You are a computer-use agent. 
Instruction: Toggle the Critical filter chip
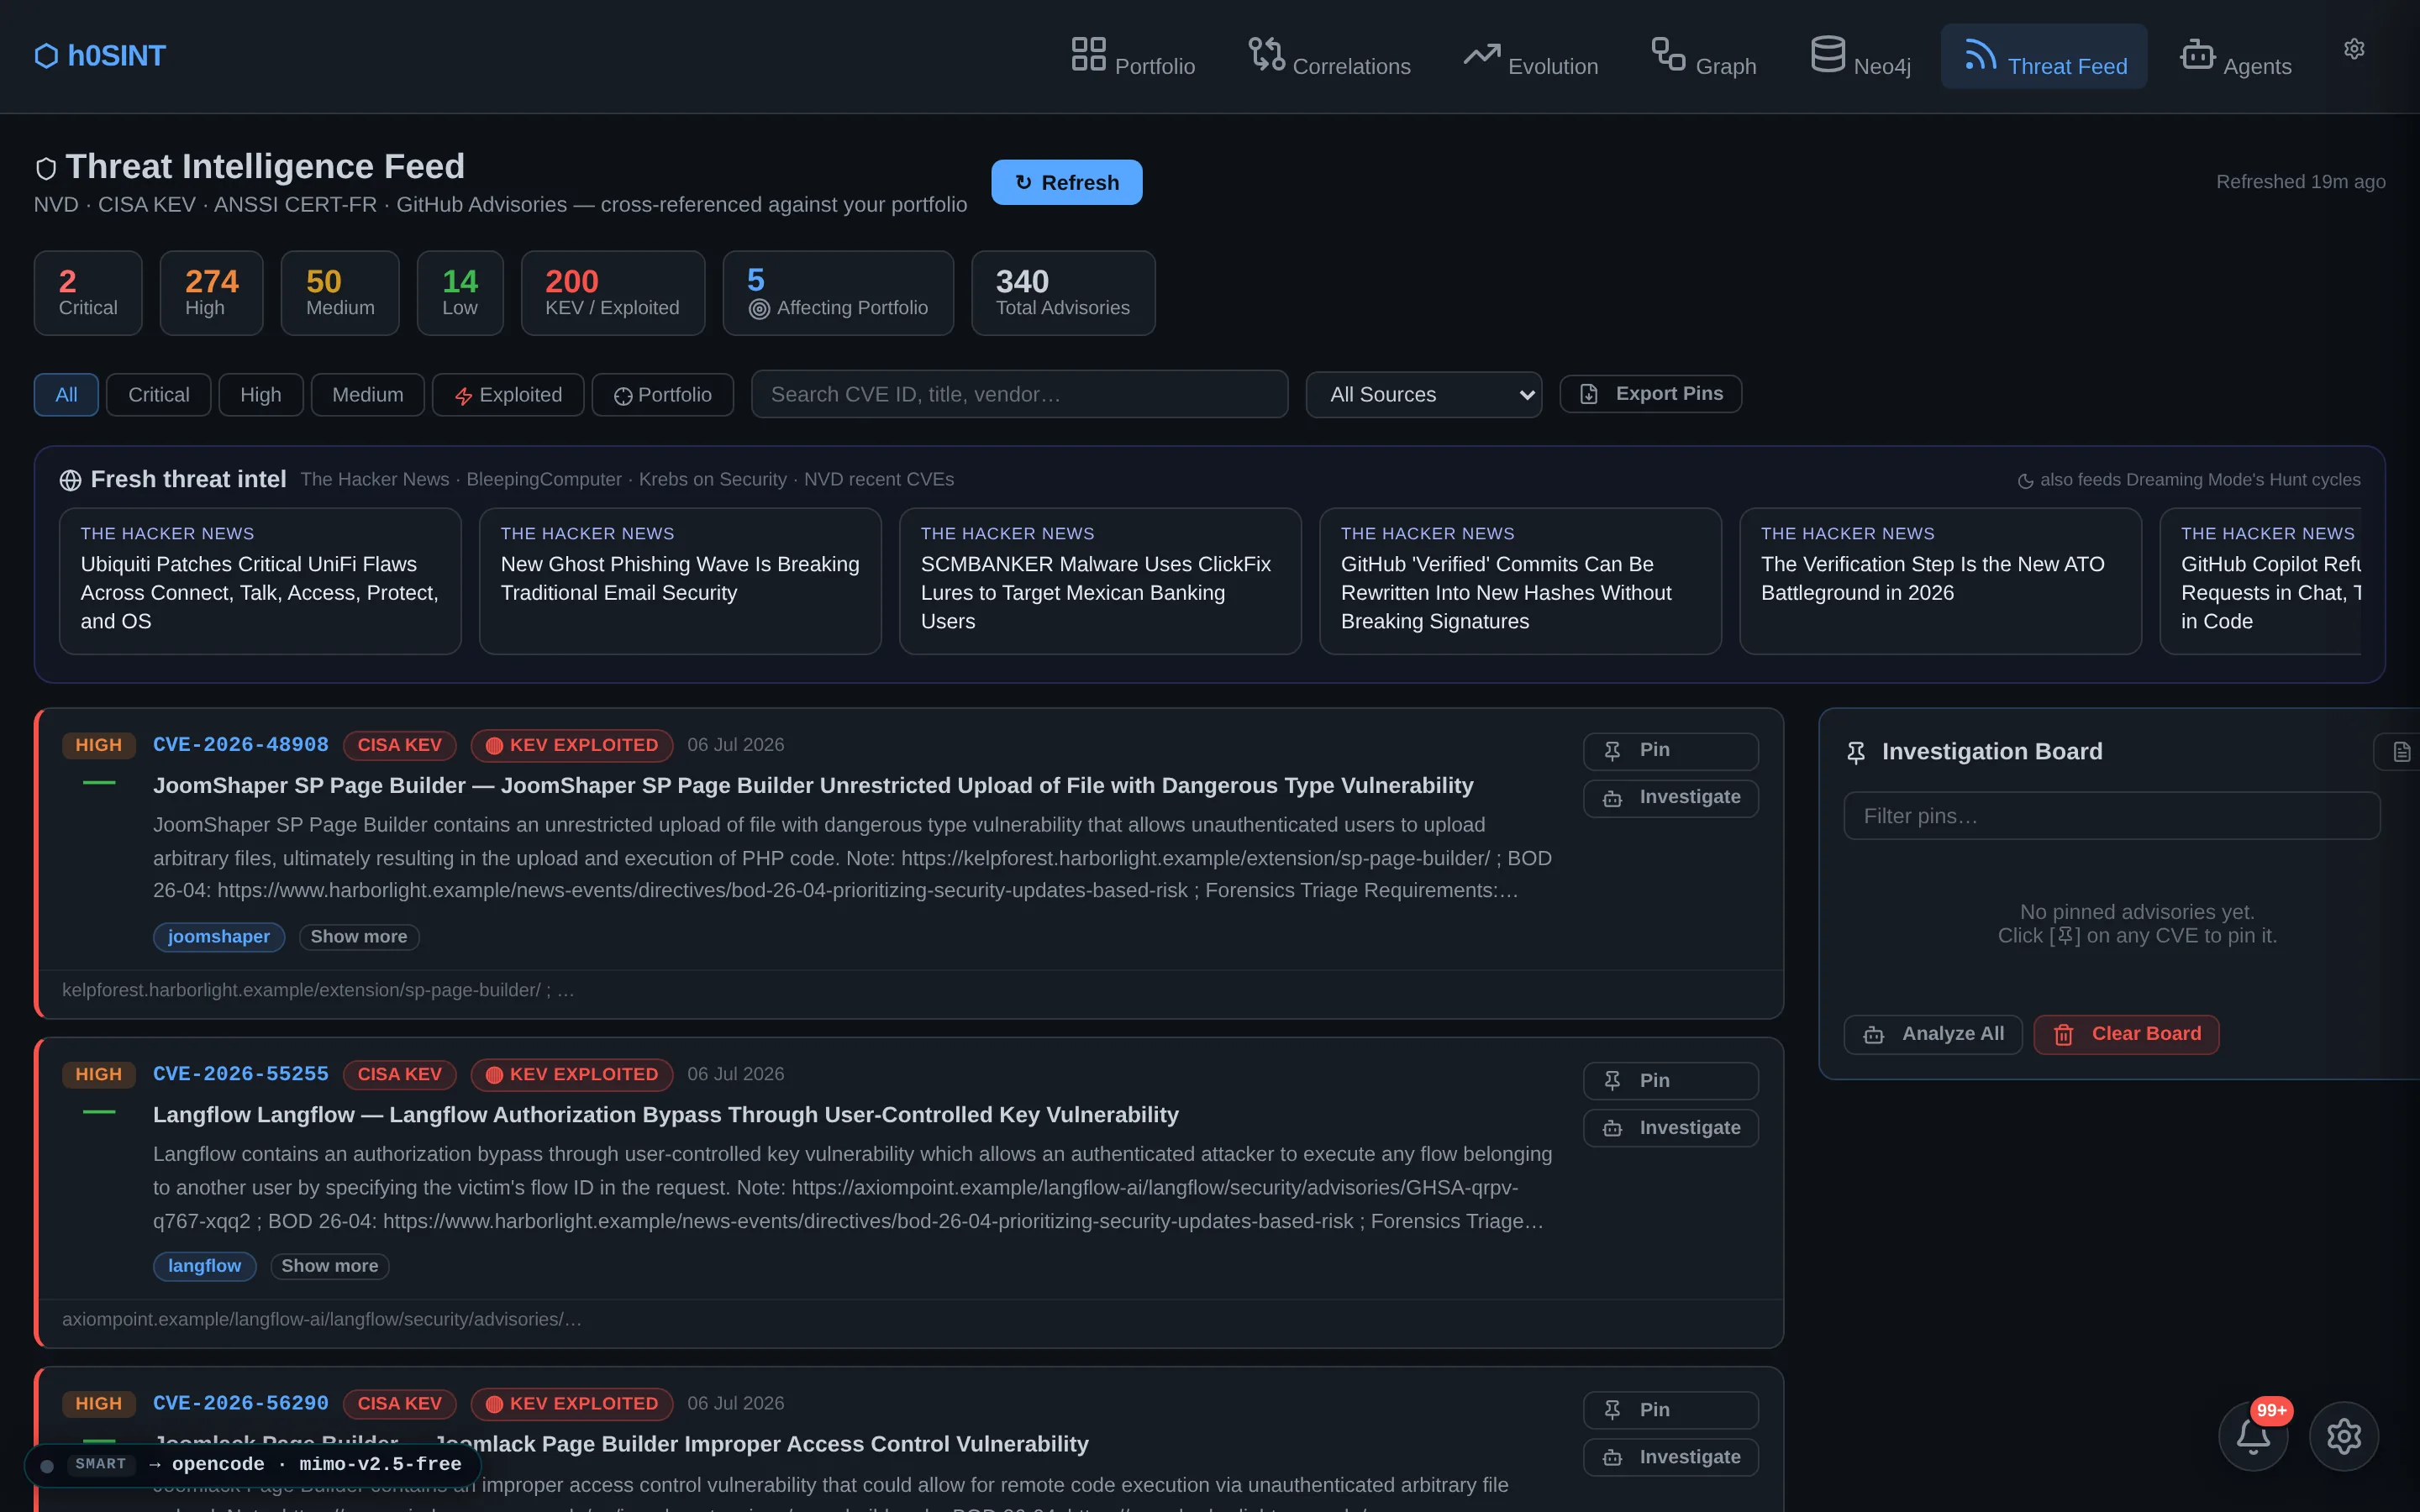coord(158,395)
